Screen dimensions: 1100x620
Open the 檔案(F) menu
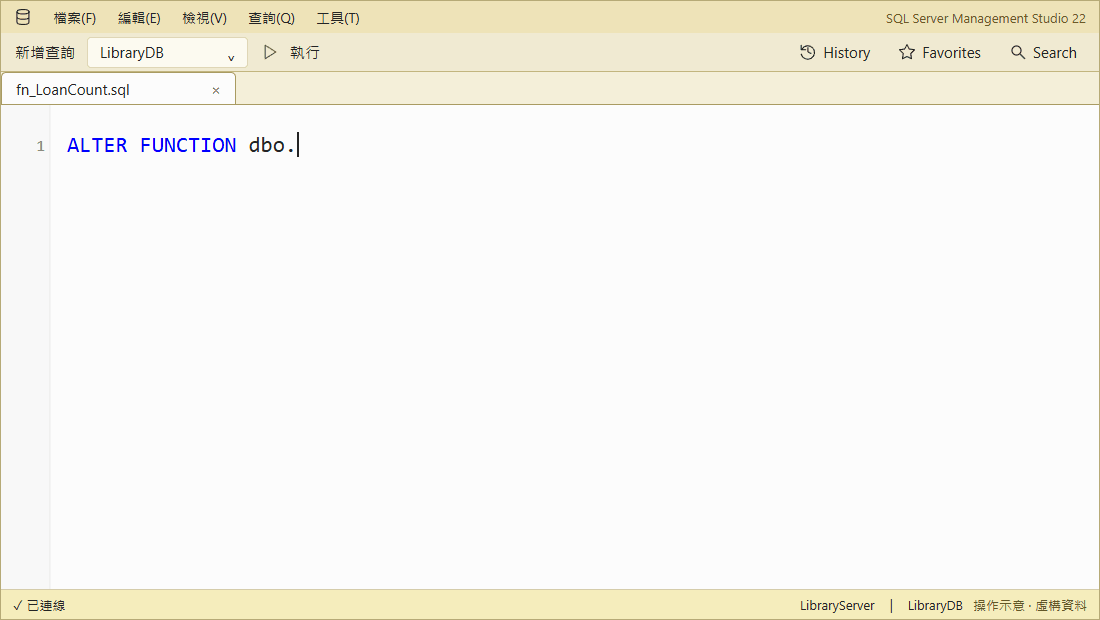pos(74,18)
